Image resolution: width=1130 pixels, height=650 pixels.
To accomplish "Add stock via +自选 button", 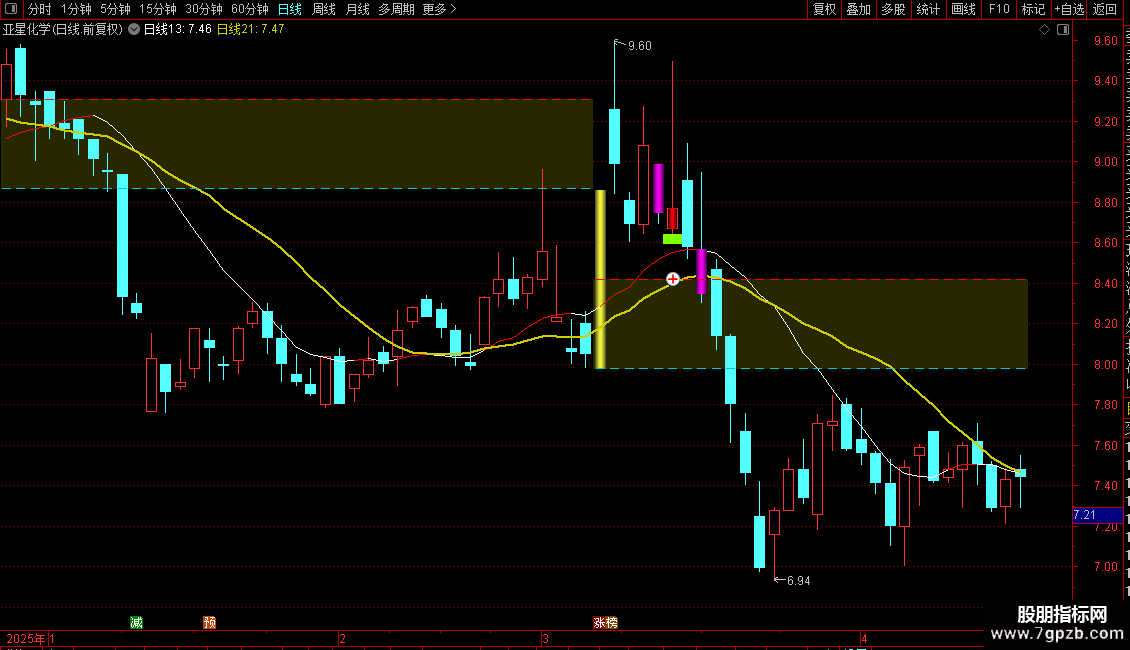I will pyautogui.click(x=1069, y=9).
